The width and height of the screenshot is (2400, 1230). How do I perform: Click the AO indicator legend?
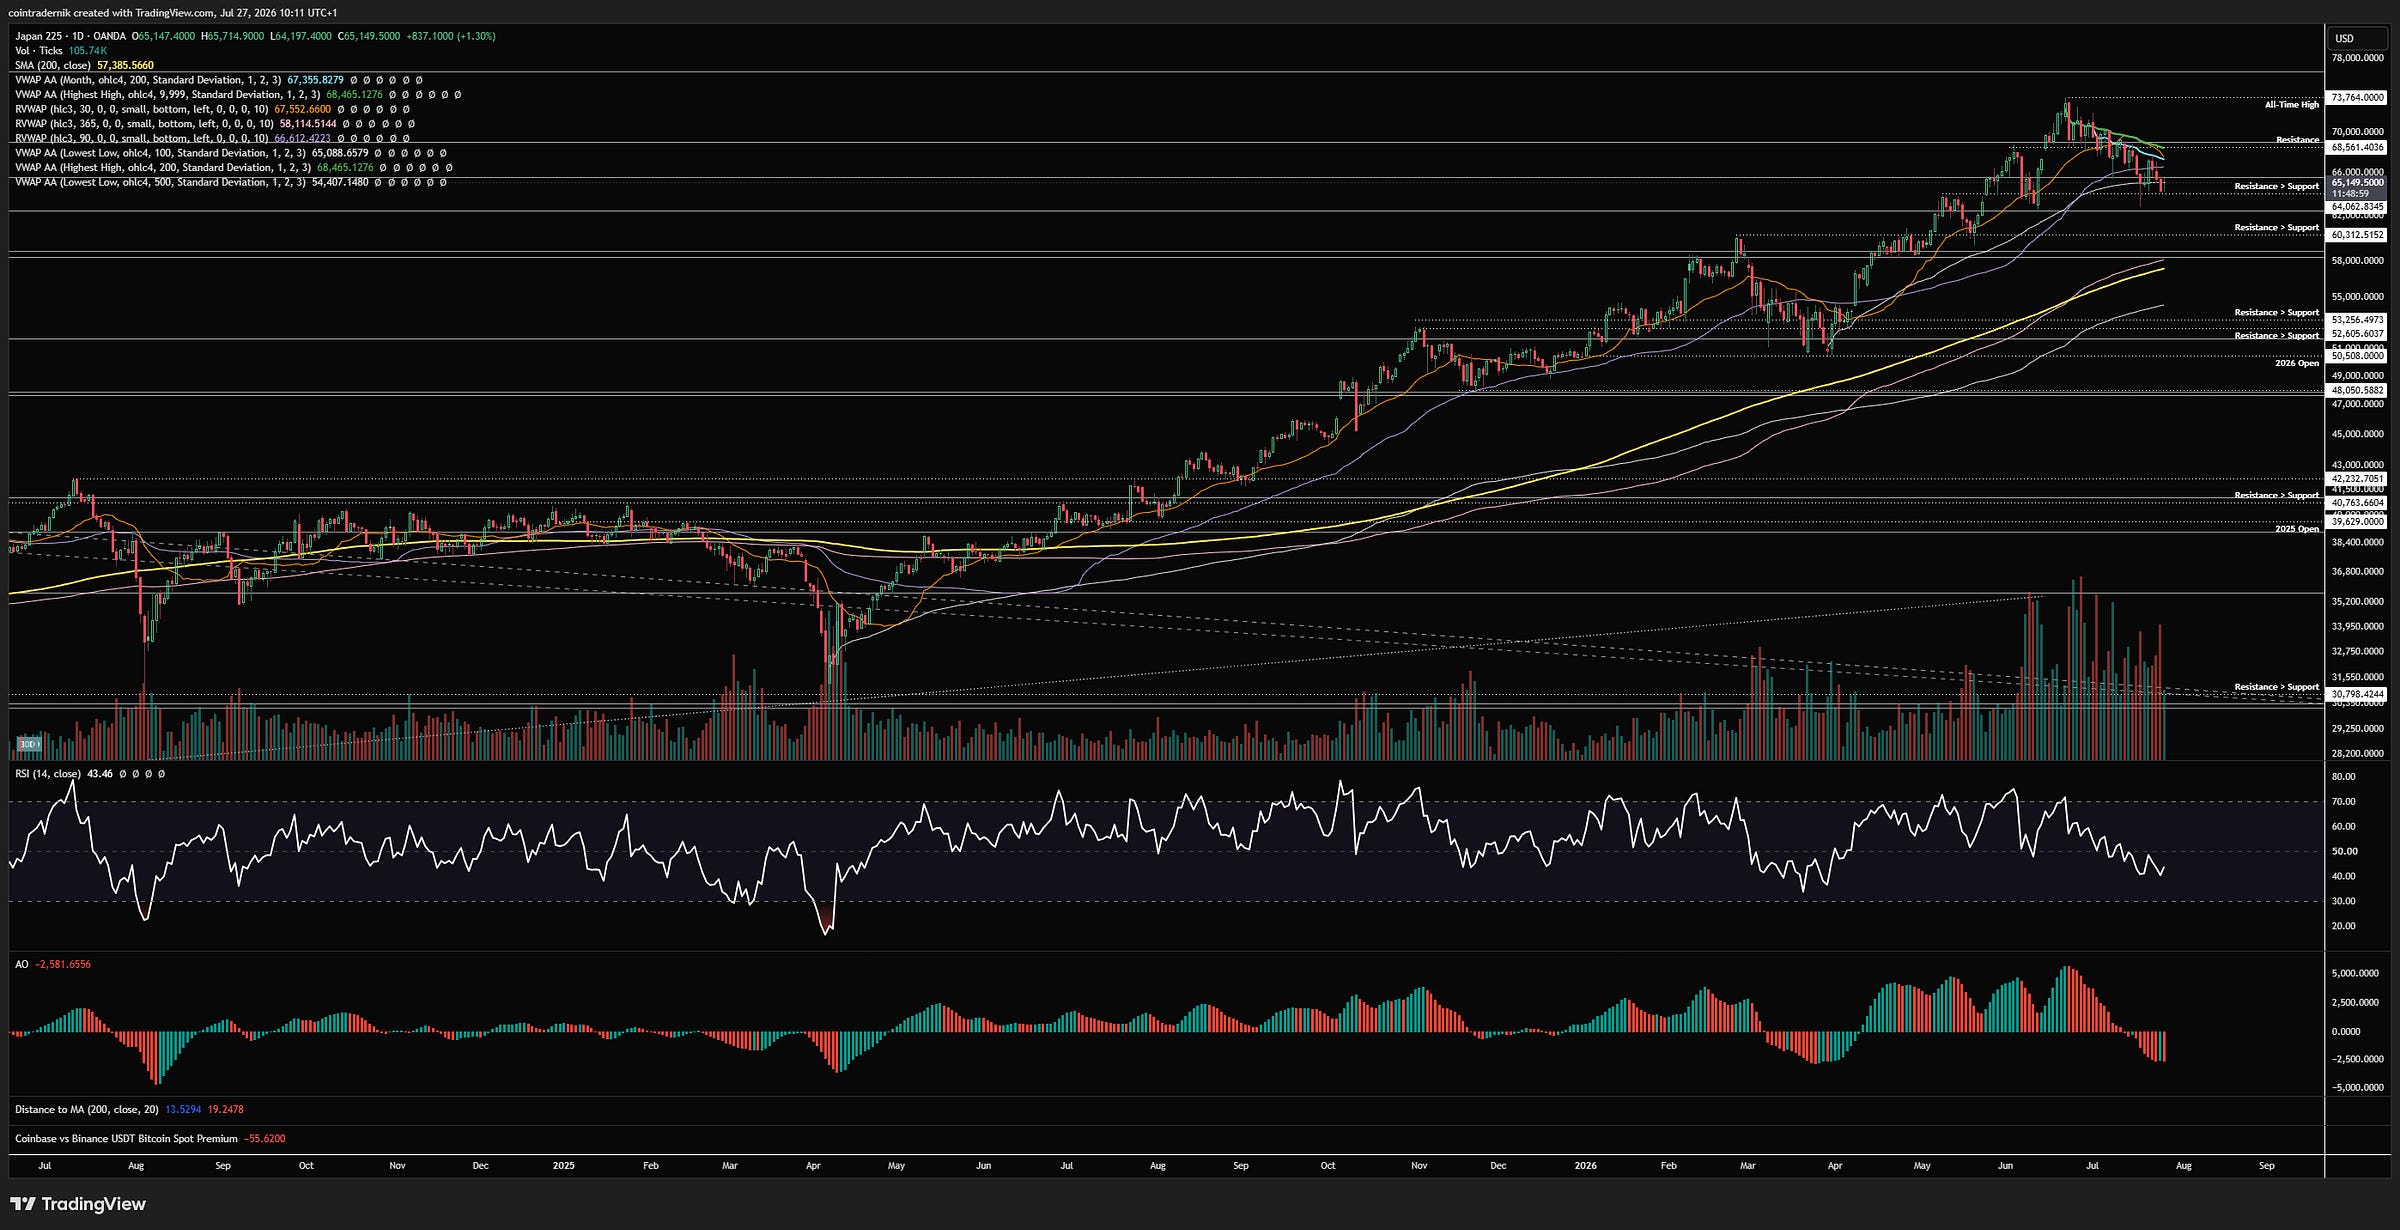click(x=22, y=964)
